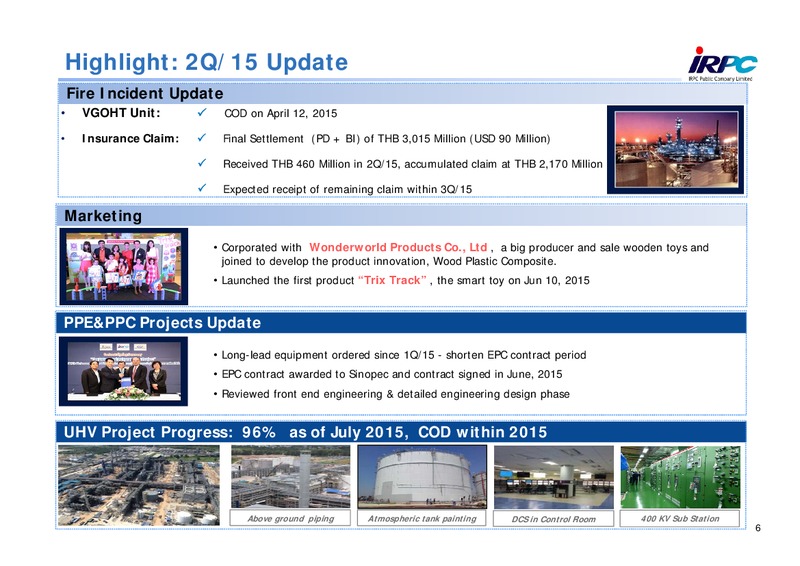
Task: Open the above ground piping photo
Action: [290, 477]
